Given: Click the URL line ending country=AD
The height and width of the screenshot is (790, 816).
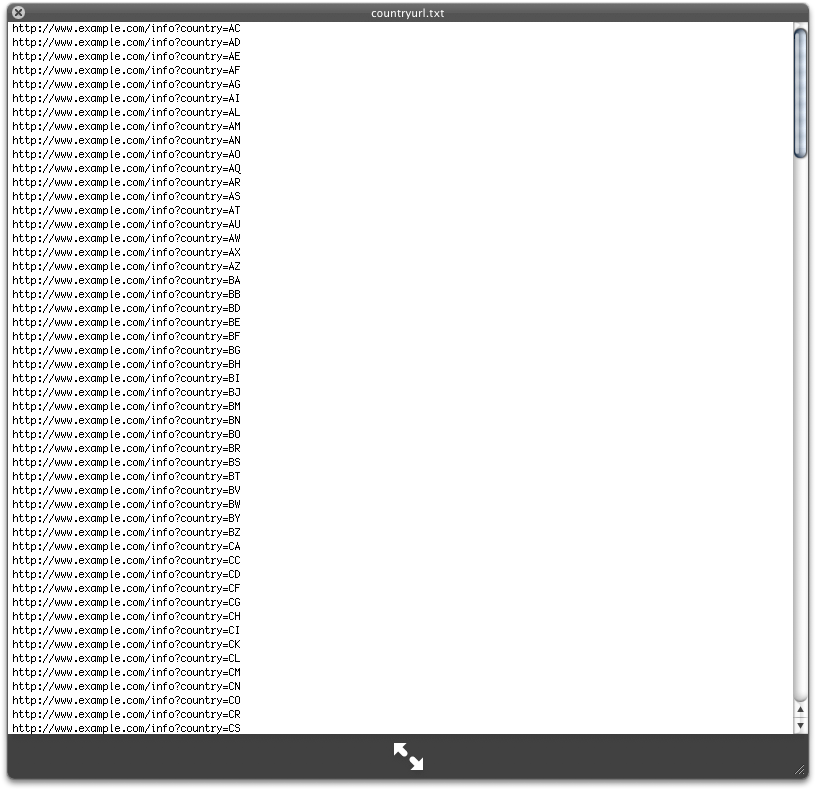Looking at the screenshot, I should click(x=126, y=43).
